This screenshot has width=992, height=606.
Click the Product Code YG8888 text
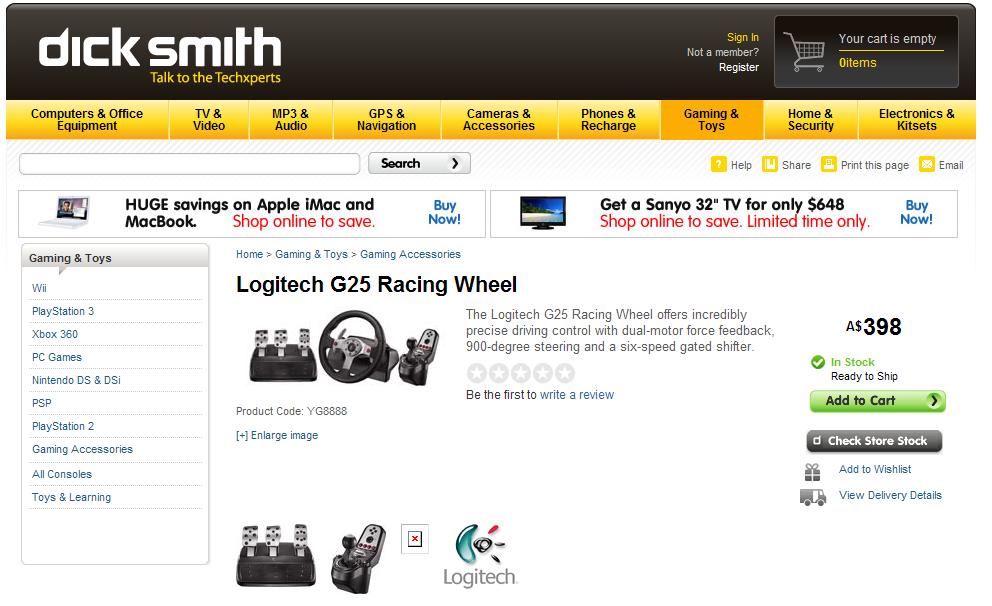[x=292, y=411]
